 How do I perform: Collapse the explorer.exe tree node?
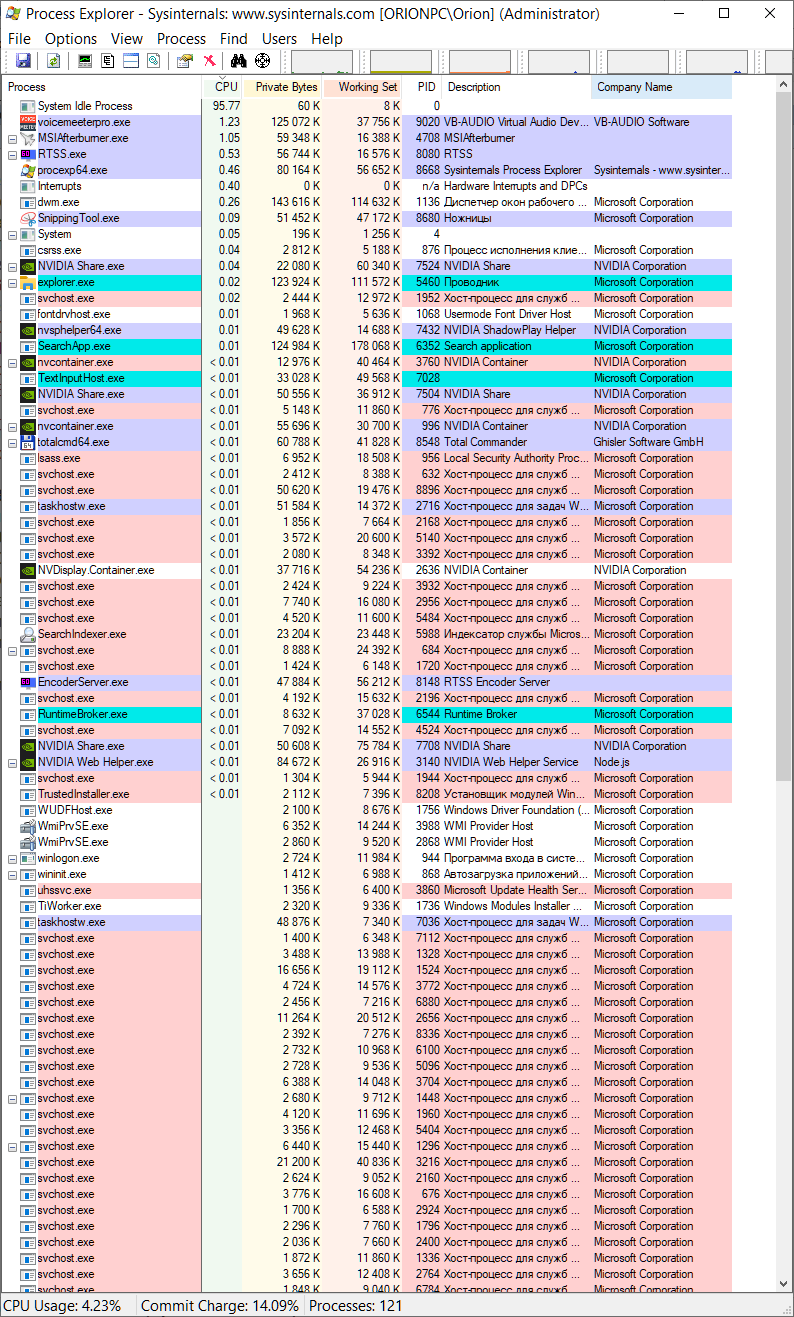pos(12,282)
